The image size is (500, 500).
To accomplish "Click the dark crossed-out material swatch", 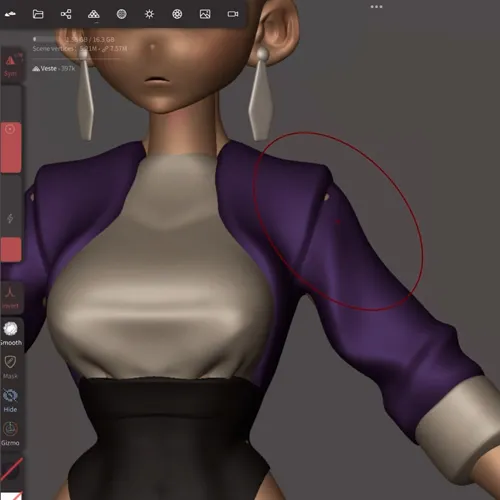I will (x=11, y=468).
